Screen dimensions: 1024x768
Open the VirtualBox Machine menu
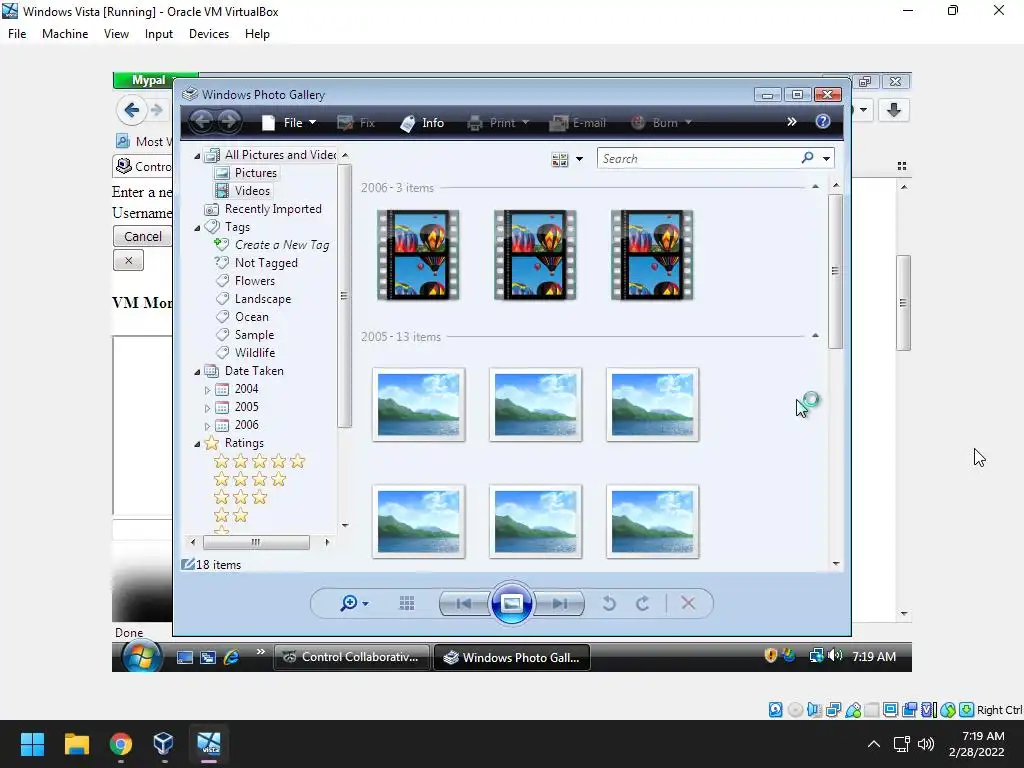[65, 34]
